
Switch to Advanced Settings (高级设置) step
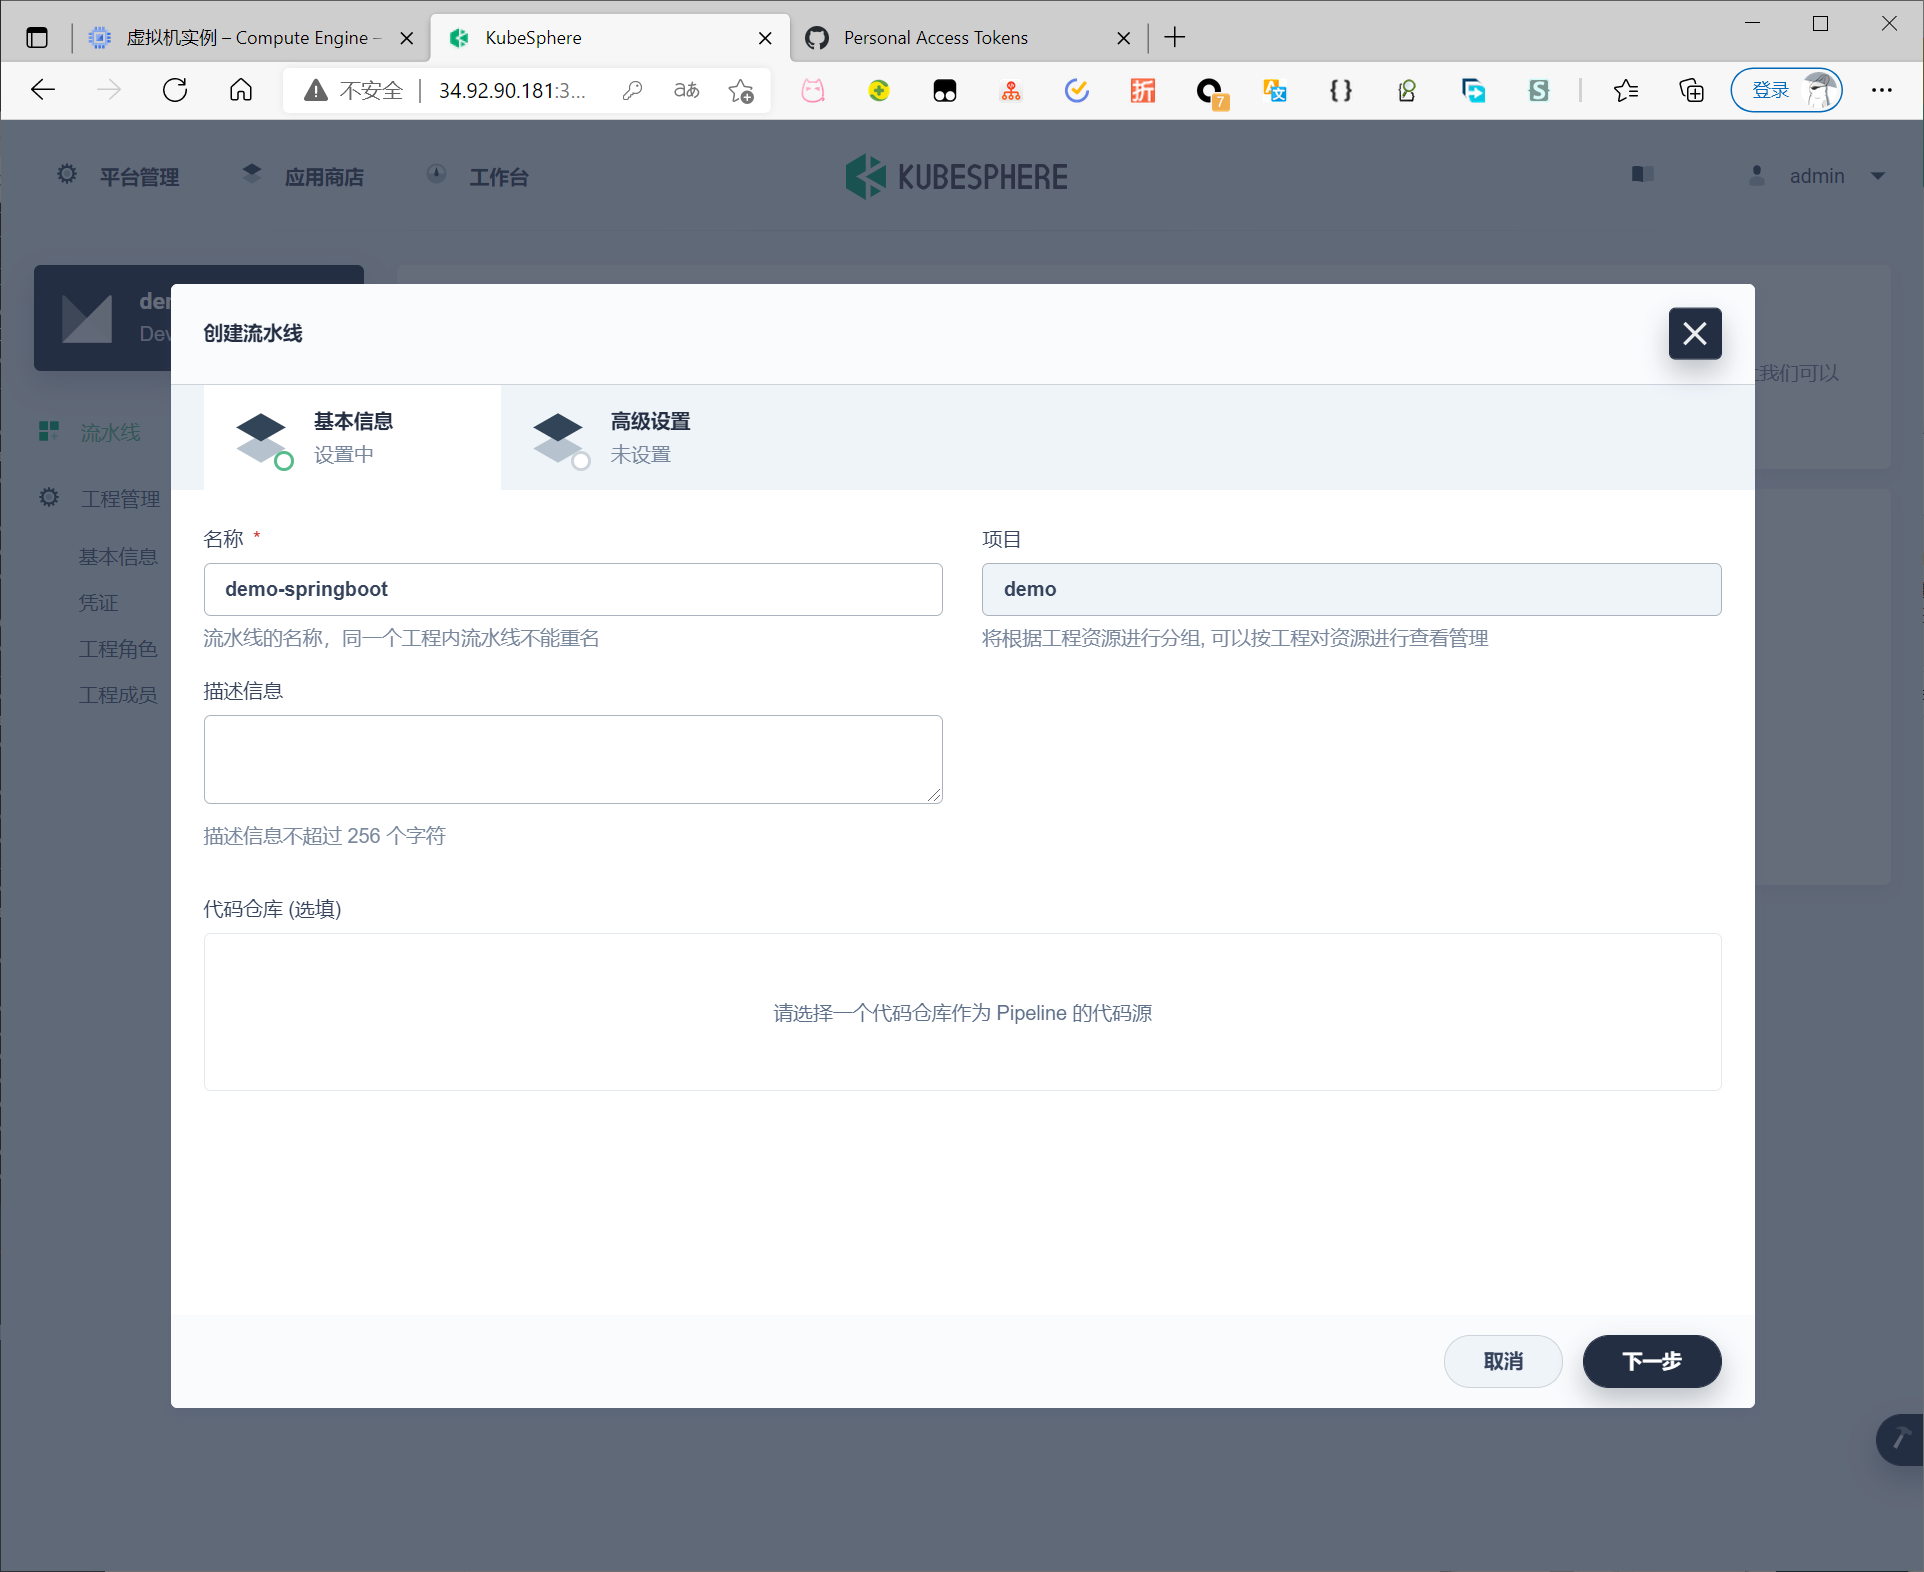pyautogui.click(x=650, y=437)
